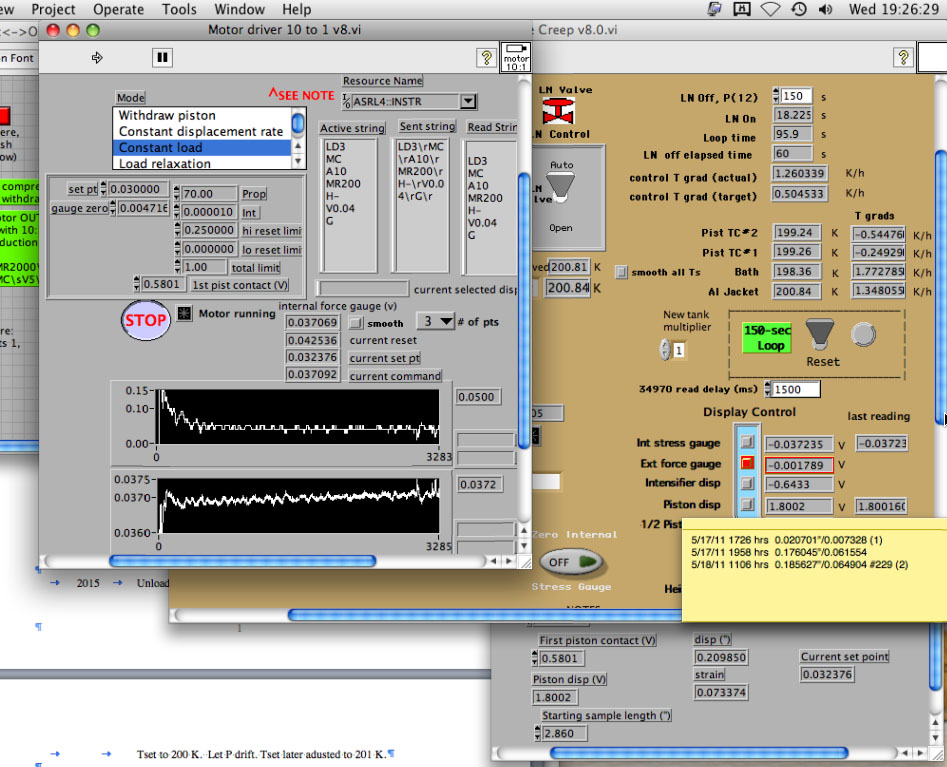
Task: Click the Time Machine menu bar icon
Action: [x=798, y=9]
